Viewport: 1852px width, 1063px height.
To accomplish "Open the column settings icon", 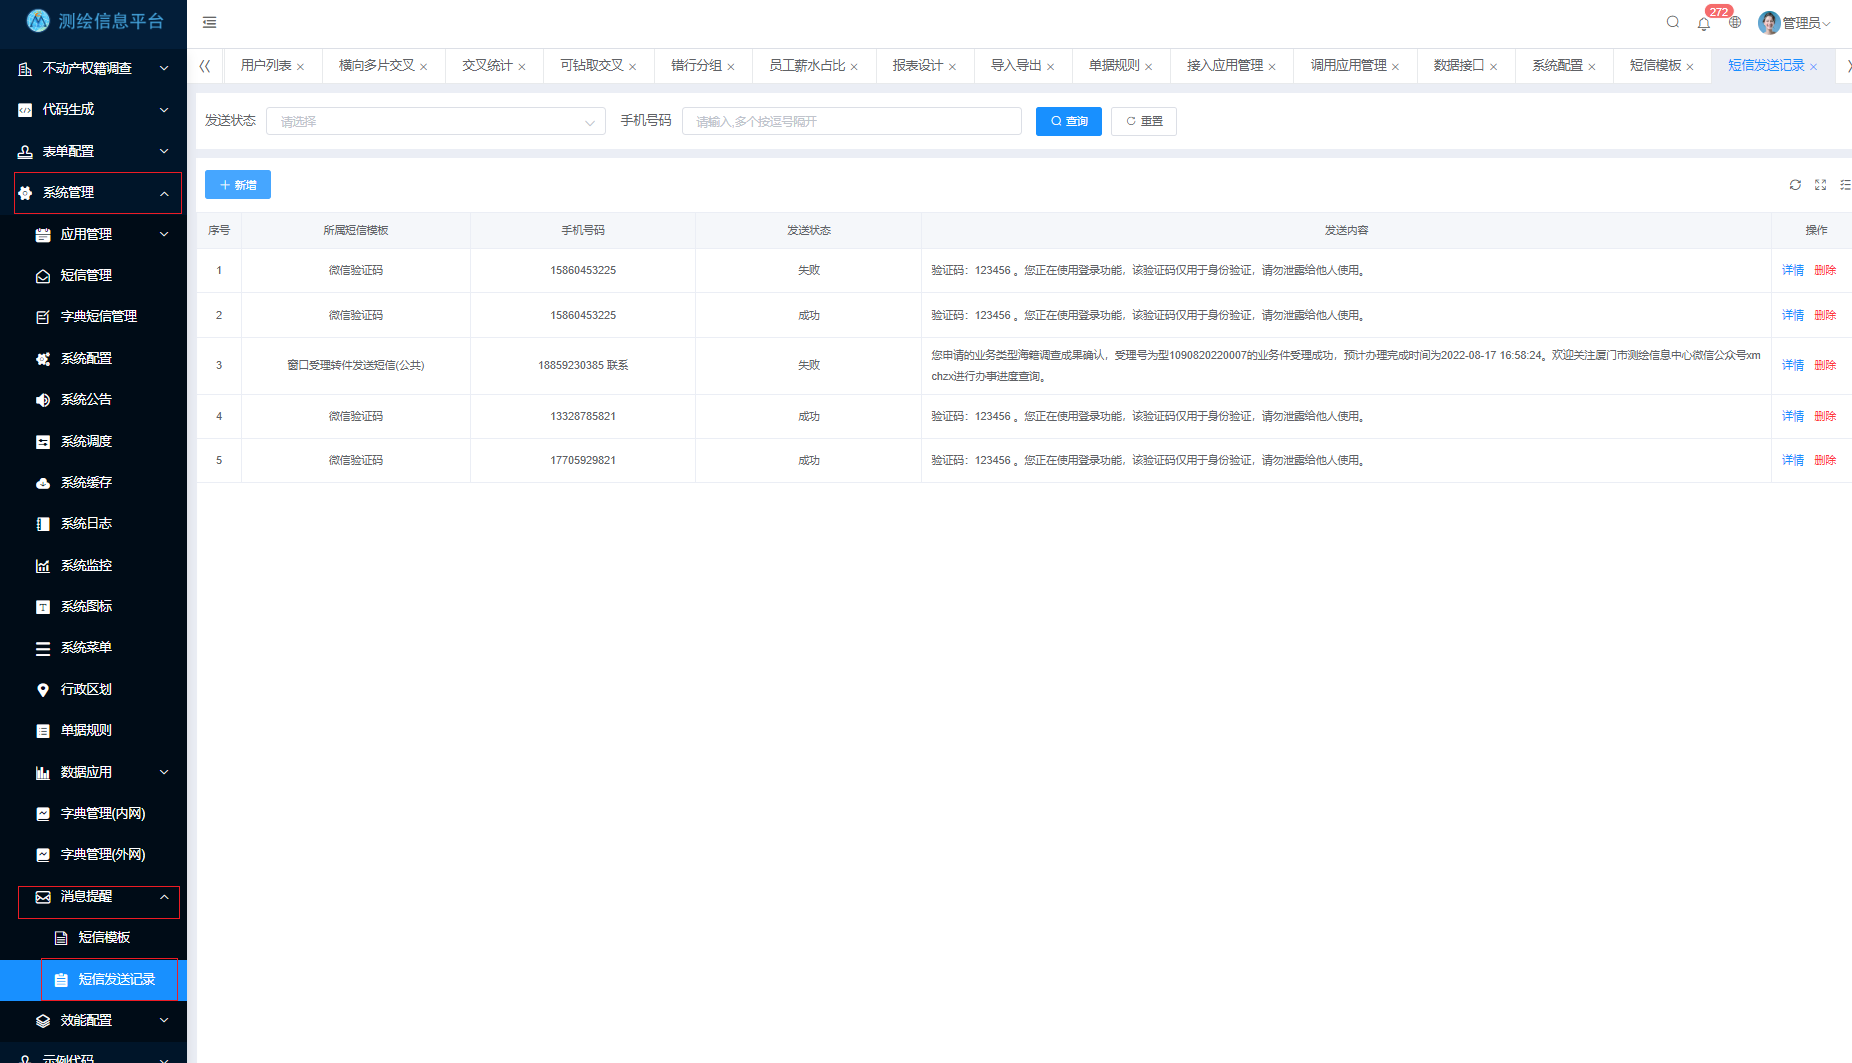I will pyautogui.click(x=1844, y=185).
